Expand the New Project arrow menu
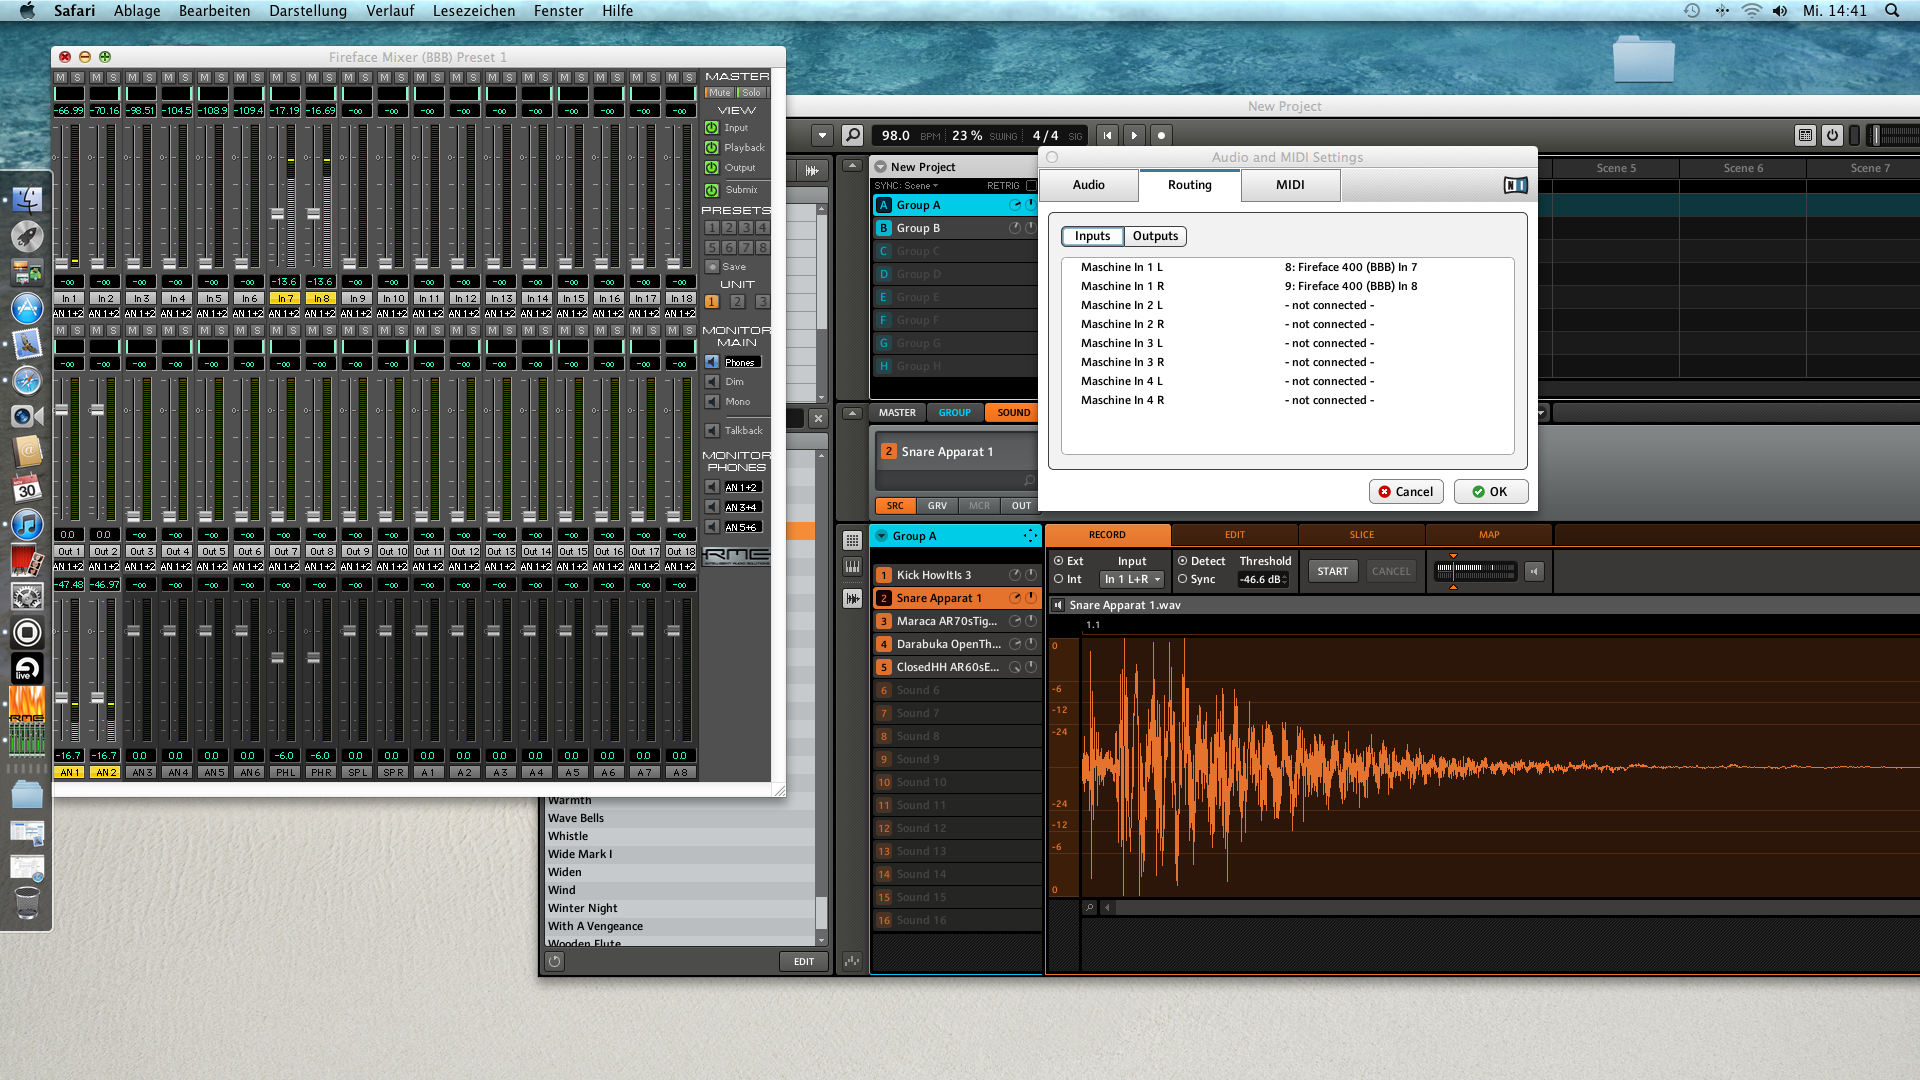This screenshot has height=1080, width=1920. pos(881,167)
